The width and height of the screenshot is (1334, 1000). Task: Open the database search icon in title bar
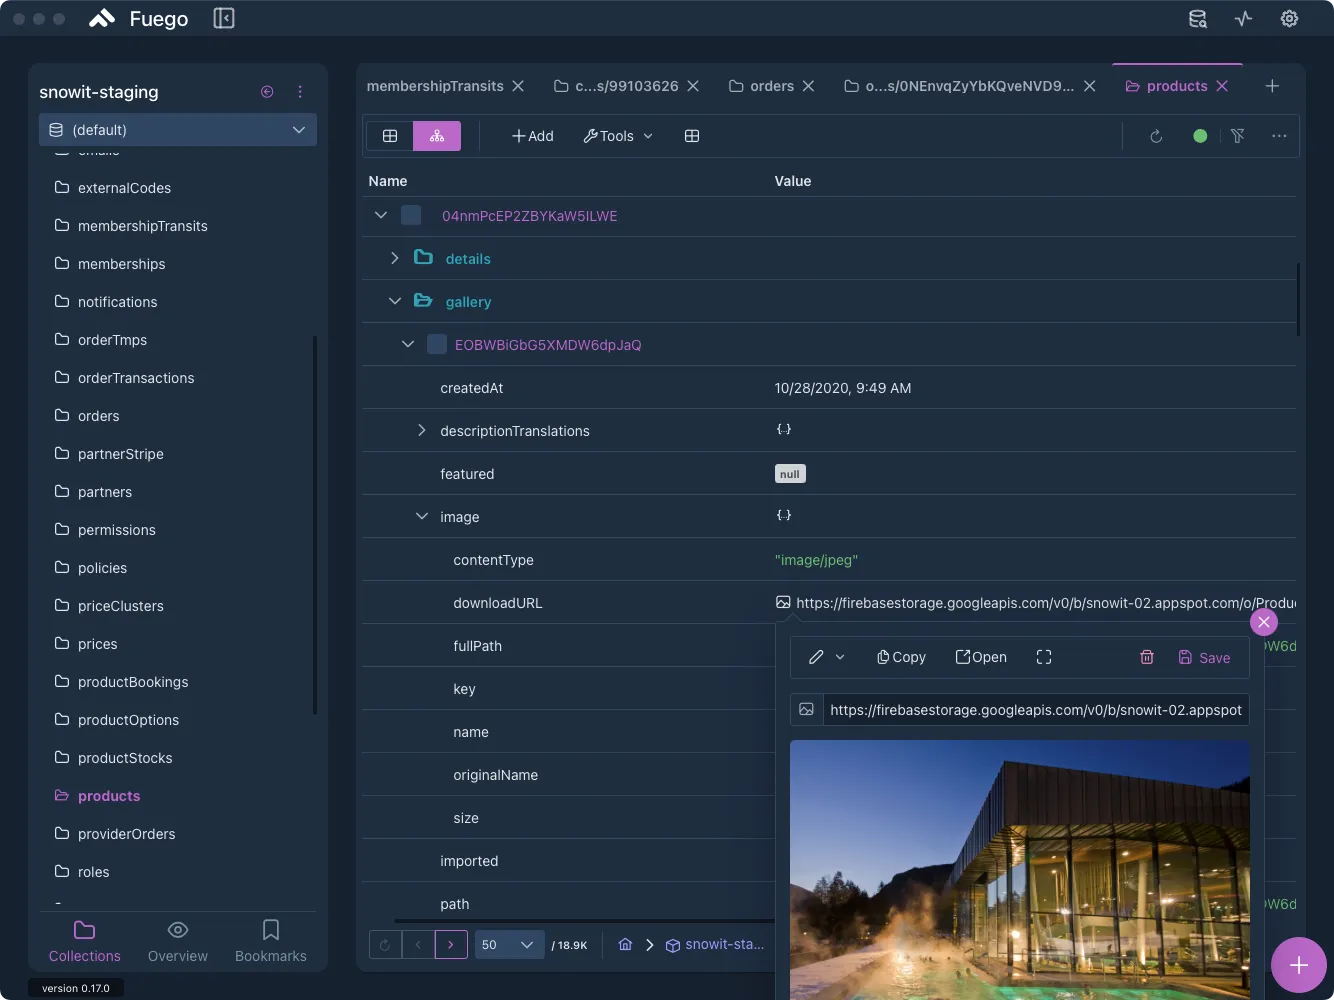(x=1197, y=18)
